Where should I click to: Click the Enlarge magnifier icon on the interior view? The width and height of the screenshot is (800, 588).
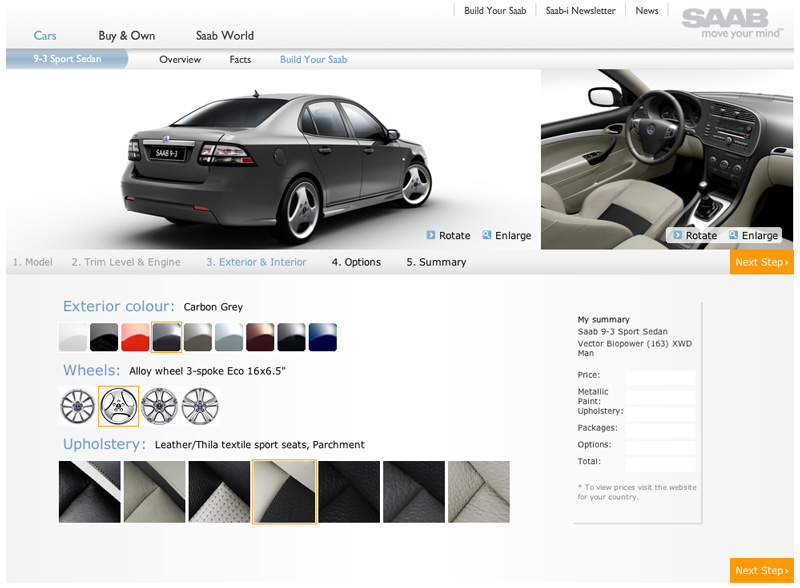(x=733, y=235)
